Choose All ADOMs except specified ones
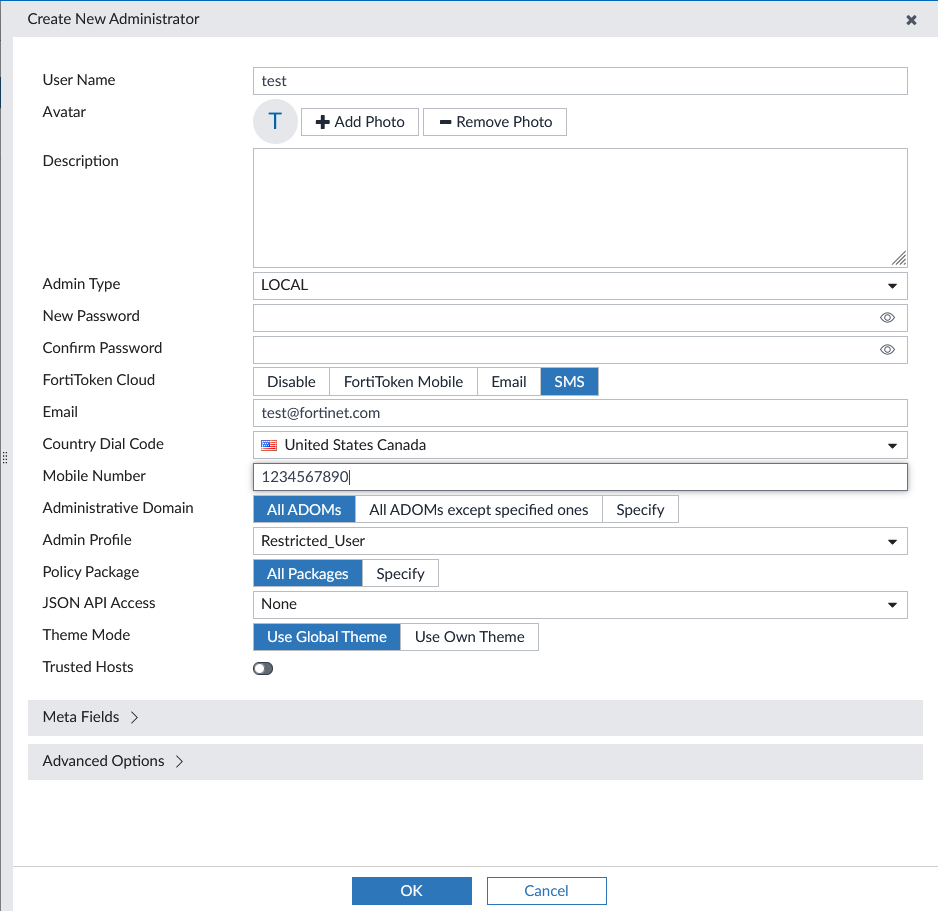Viewport: 938px width, 911px height. click(479, 510)
